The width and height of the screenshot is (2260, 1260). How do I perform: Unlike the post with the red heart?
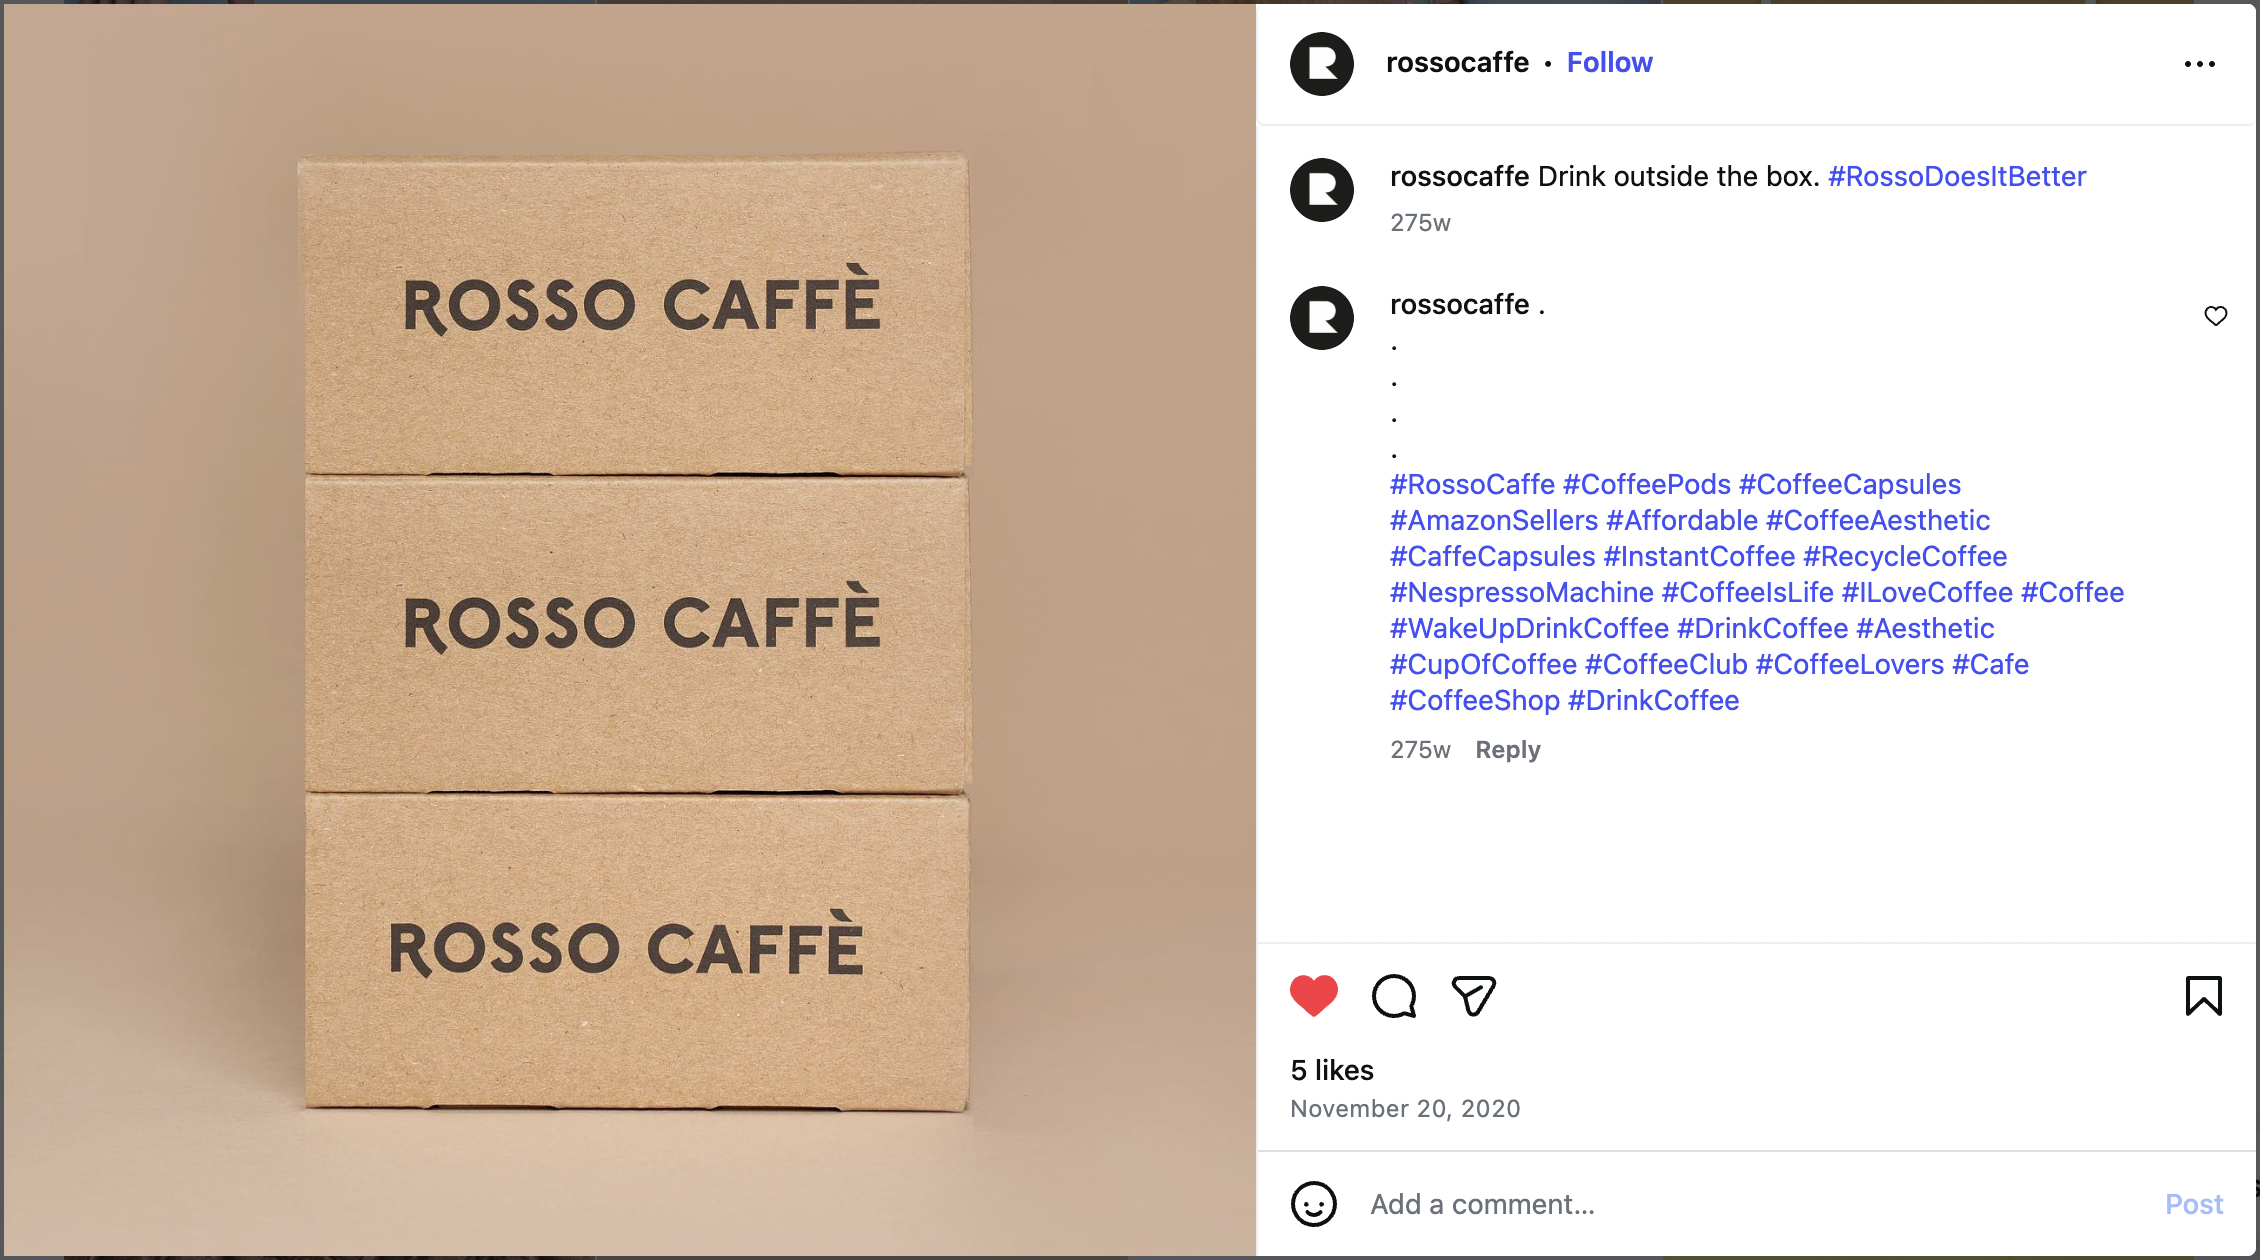1313,996
